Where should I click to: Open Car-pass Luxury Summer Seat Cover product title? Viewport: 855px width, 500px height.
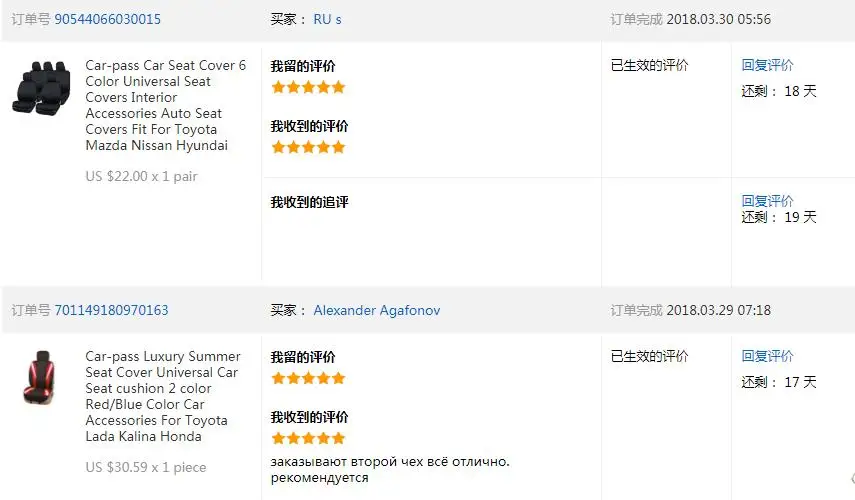click(162, 396)
